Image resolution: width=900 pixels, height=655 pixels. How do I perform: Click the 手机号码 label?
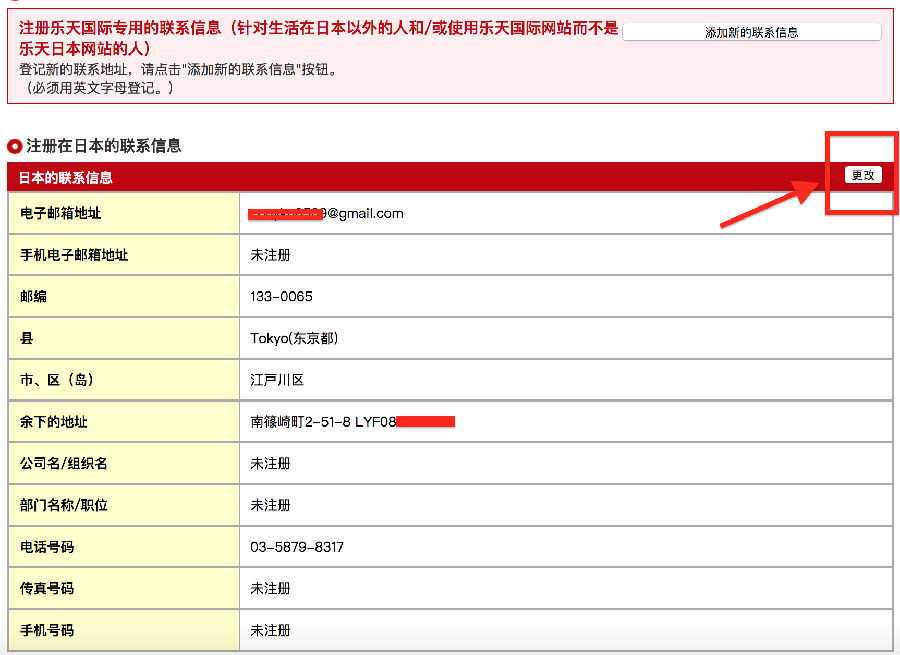pyautogui.click(x=47, y=630)
